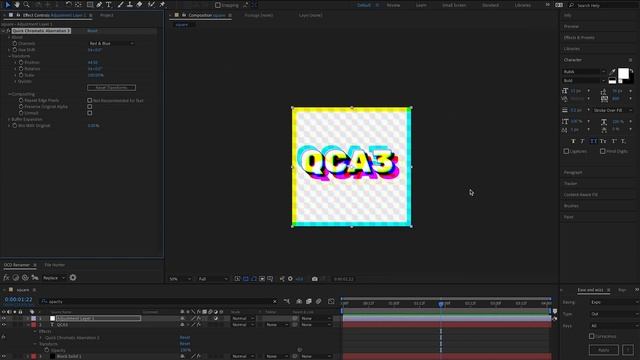The width and height of the screenshot is (640, 360).
Task: Select the Selection arrow tool
Action: coord(7,4)
